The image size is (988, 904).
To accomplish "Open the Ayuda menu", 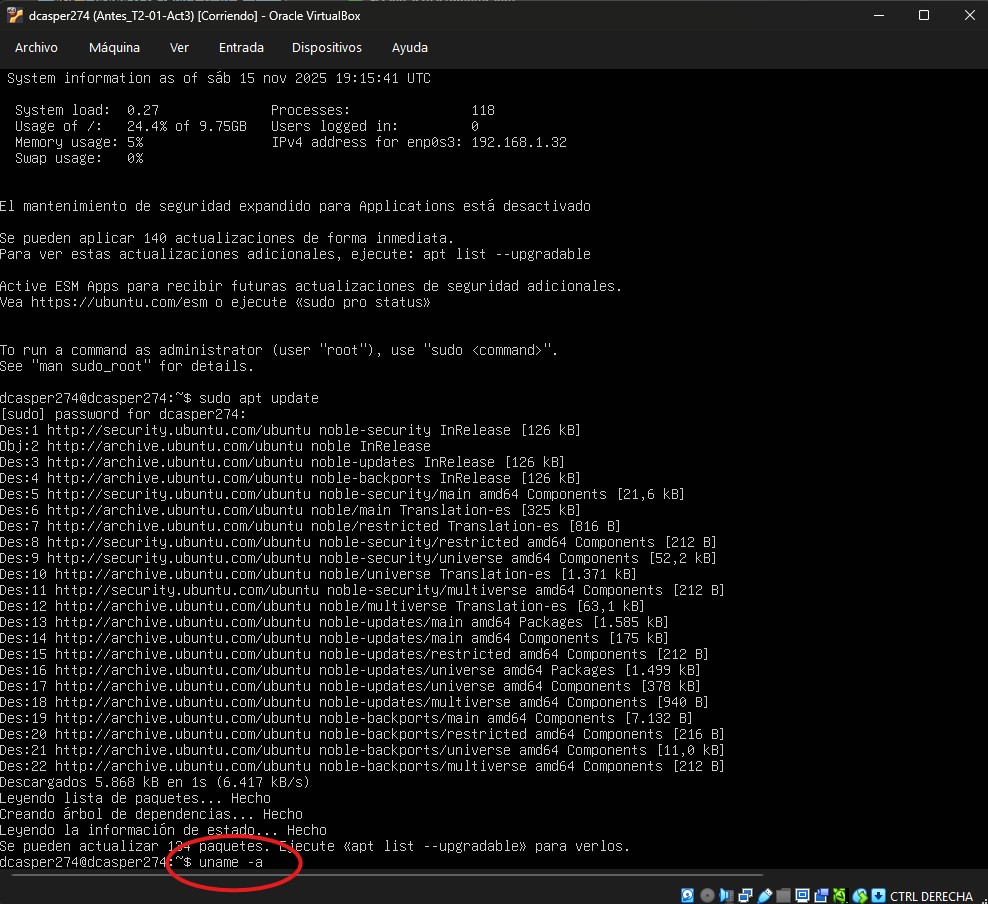I will [410, 48].
